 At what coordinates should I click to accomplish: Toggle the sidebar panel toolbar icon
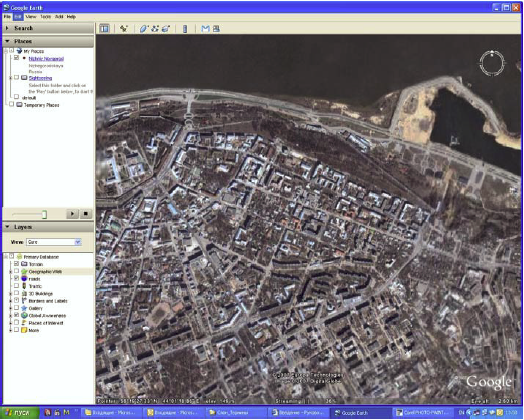(104, 29)
